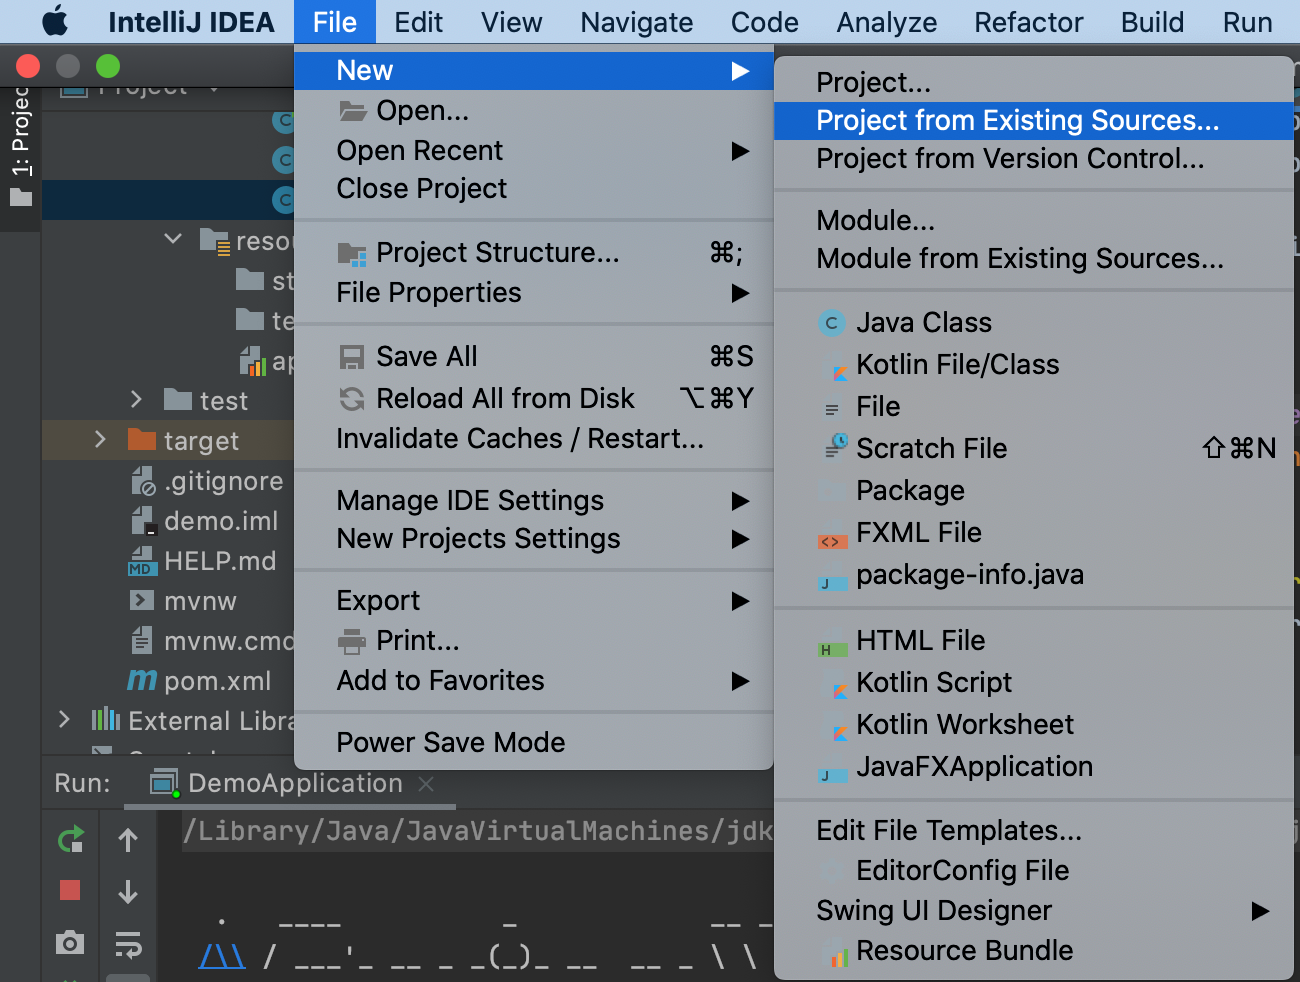The image size is (1300, 982).
Task: Toggle soft-wrap icon in Run panel
Action: point(128,944)
